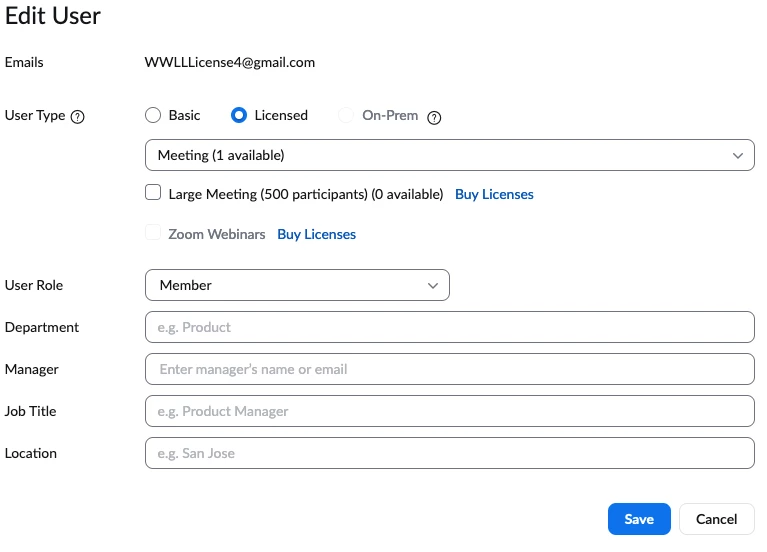Open Buy Licenses link for Large Meeting
The width and height of the screenshot is (767, 552).
[x=494, y=194]
